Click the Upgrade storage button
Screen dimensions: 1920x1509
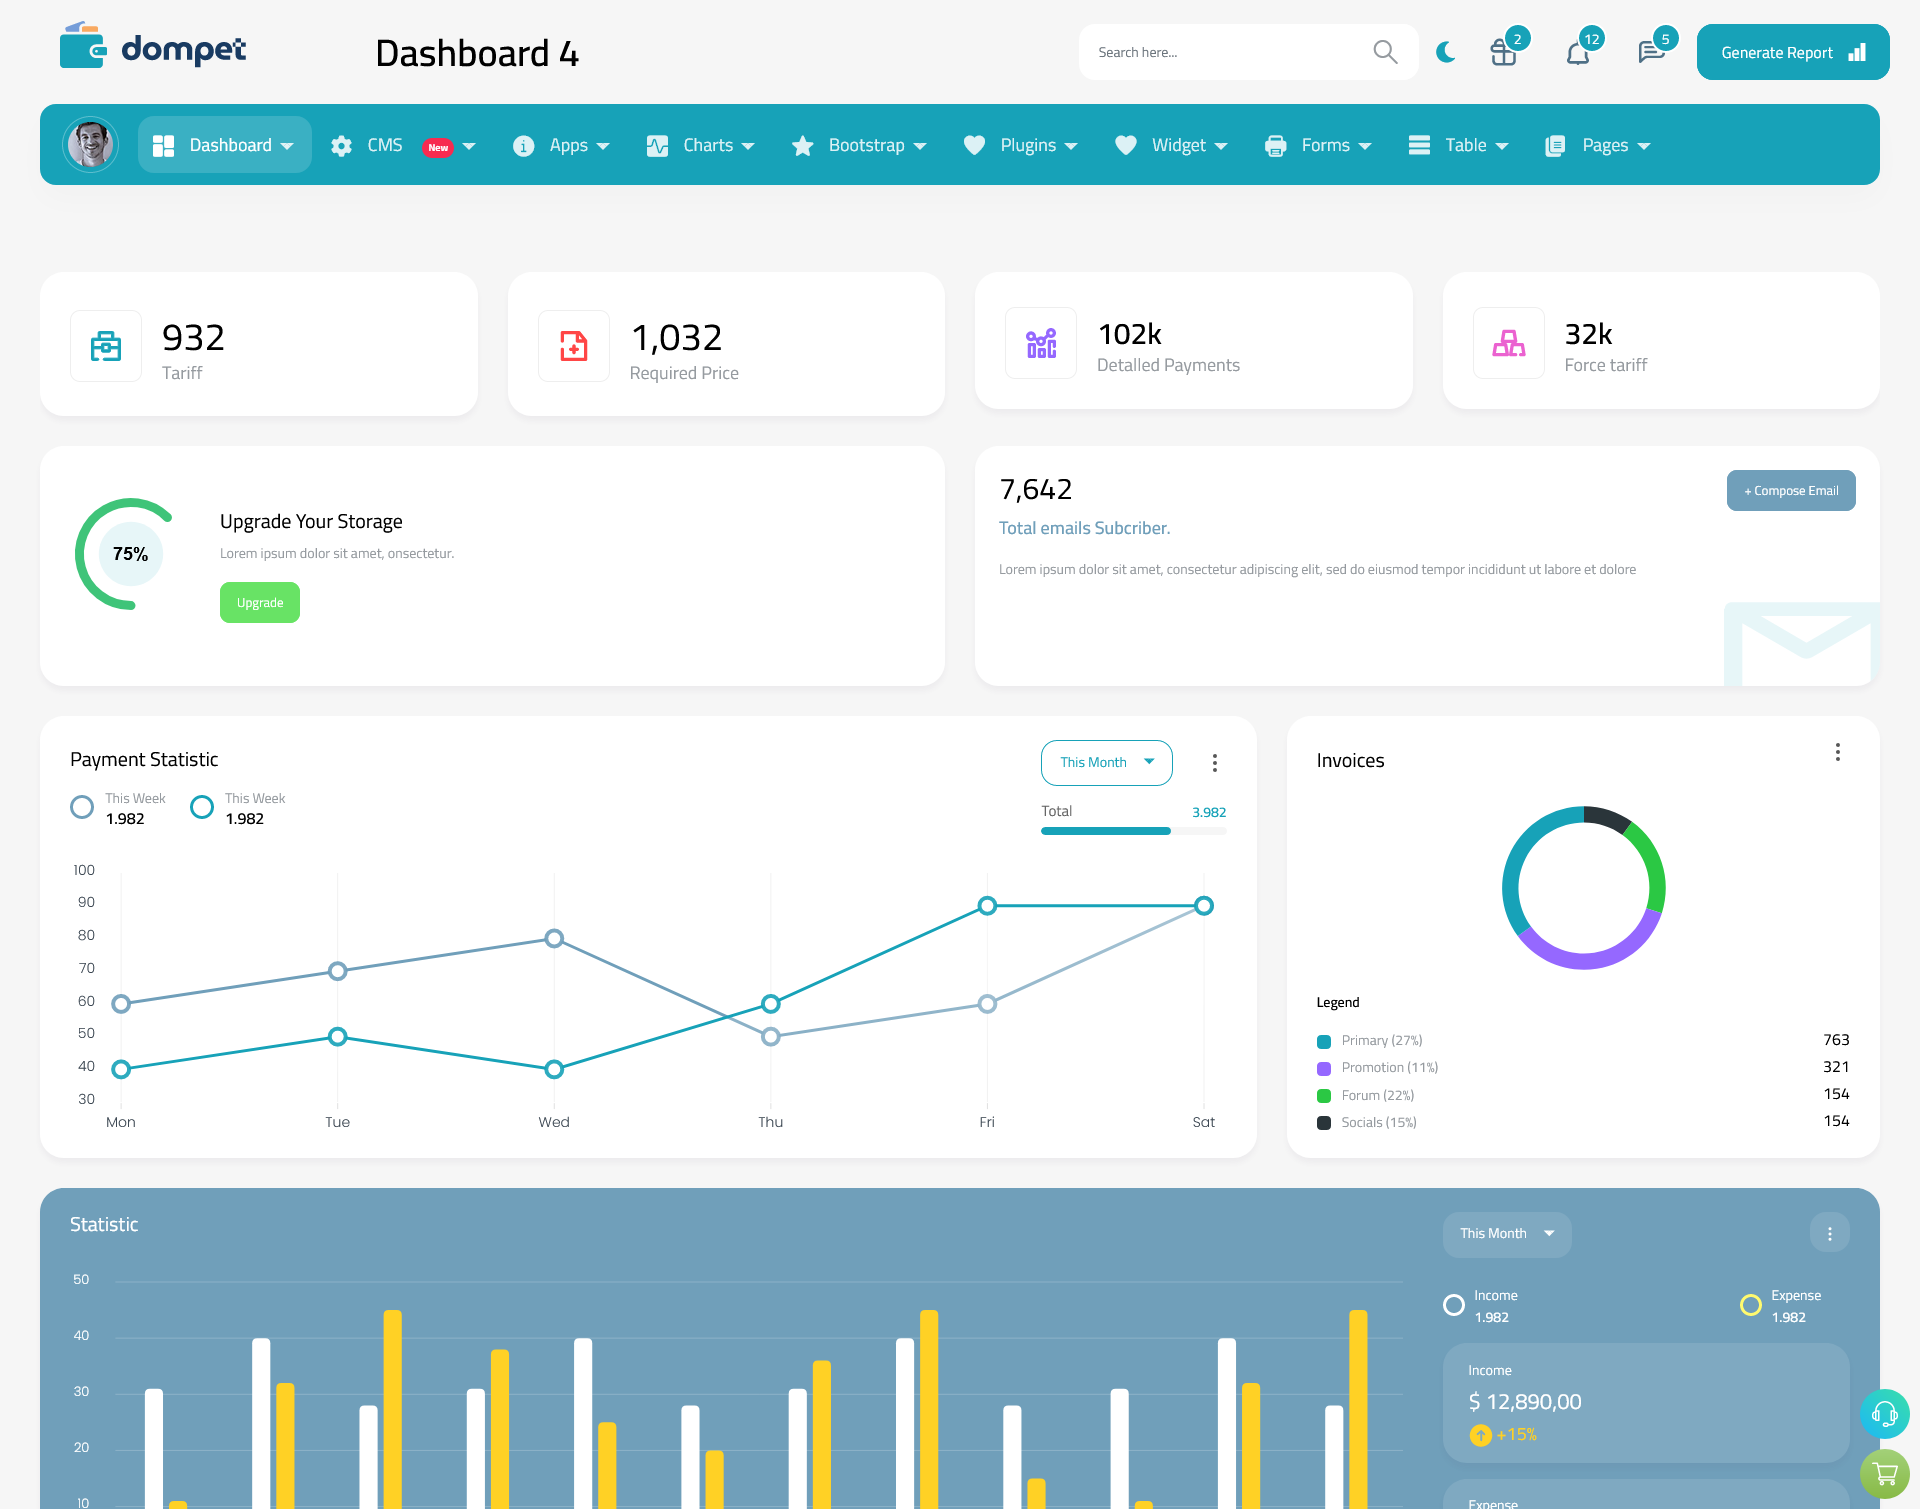pyautogui.click(x=259, y=602)
